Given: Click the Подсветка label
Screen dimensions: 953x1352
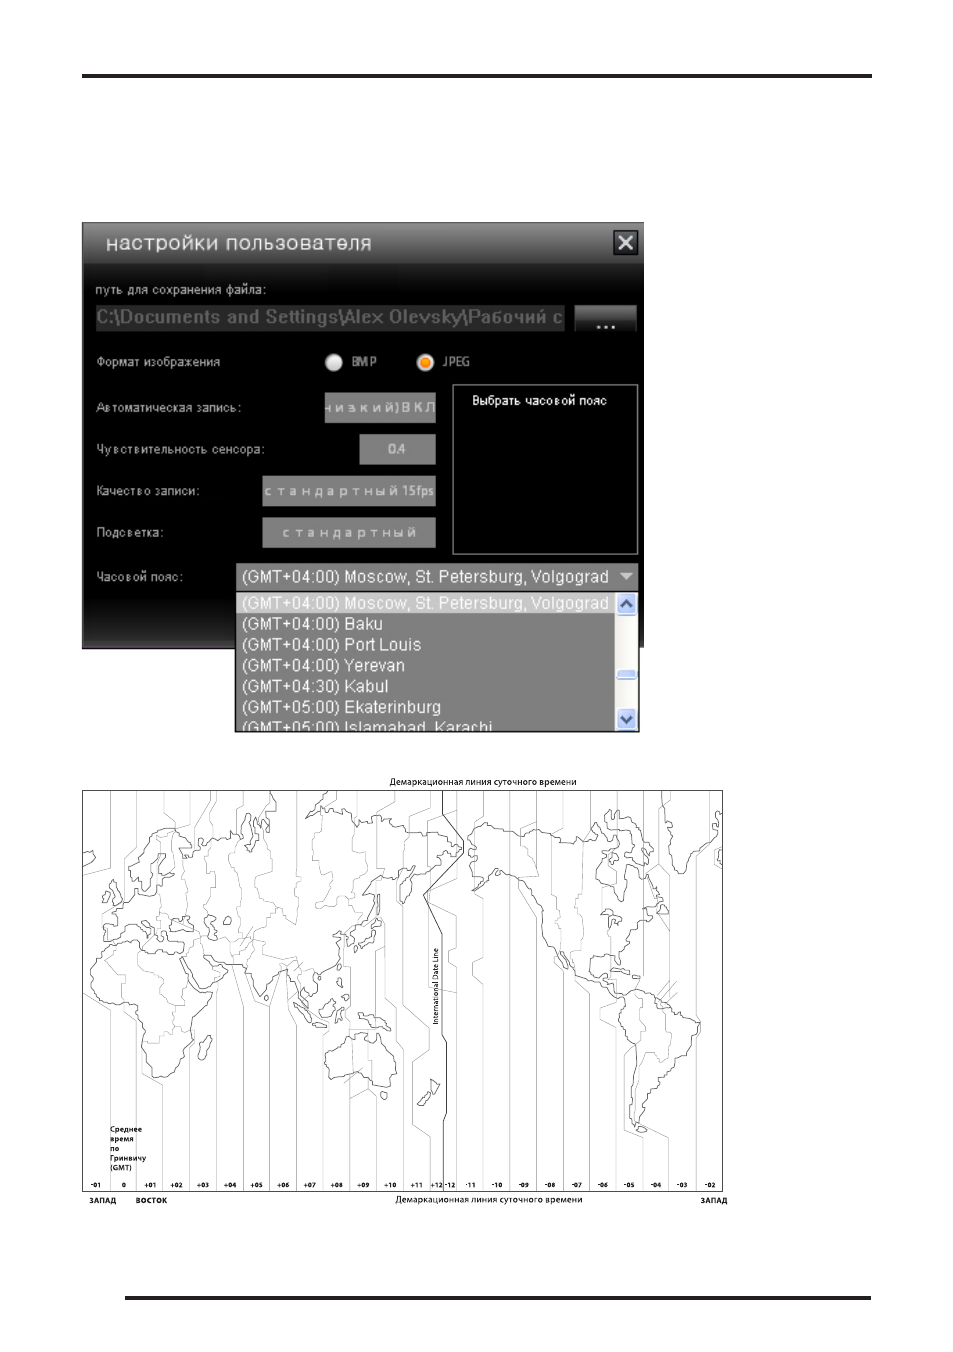Looking at the screenshot, I should coord(130,533).
